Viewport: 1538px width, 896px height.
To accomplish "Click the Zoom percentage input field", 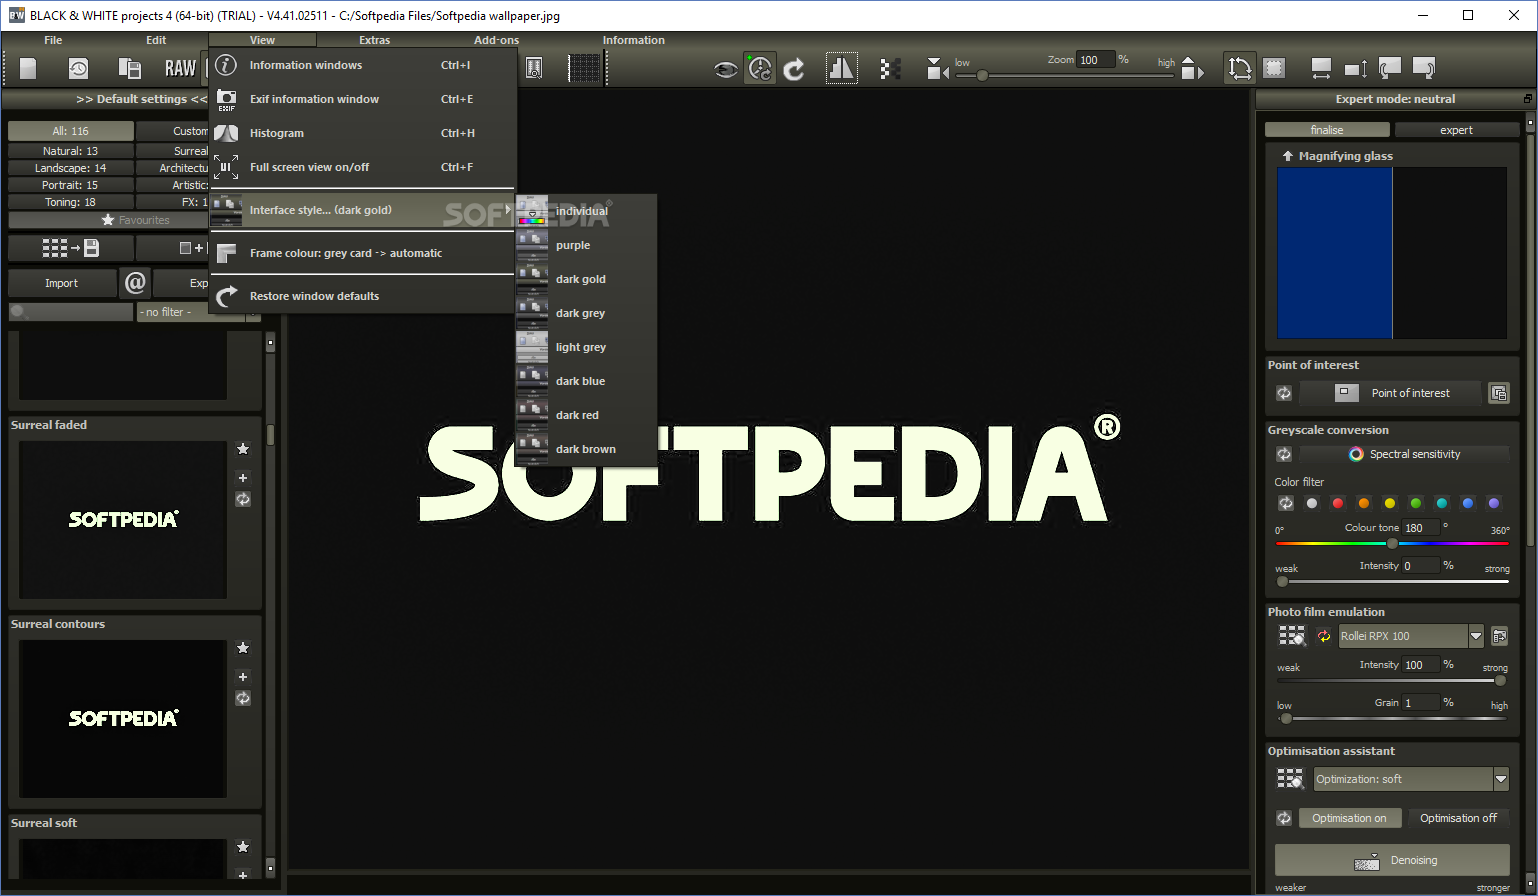I will [1096, 60].
